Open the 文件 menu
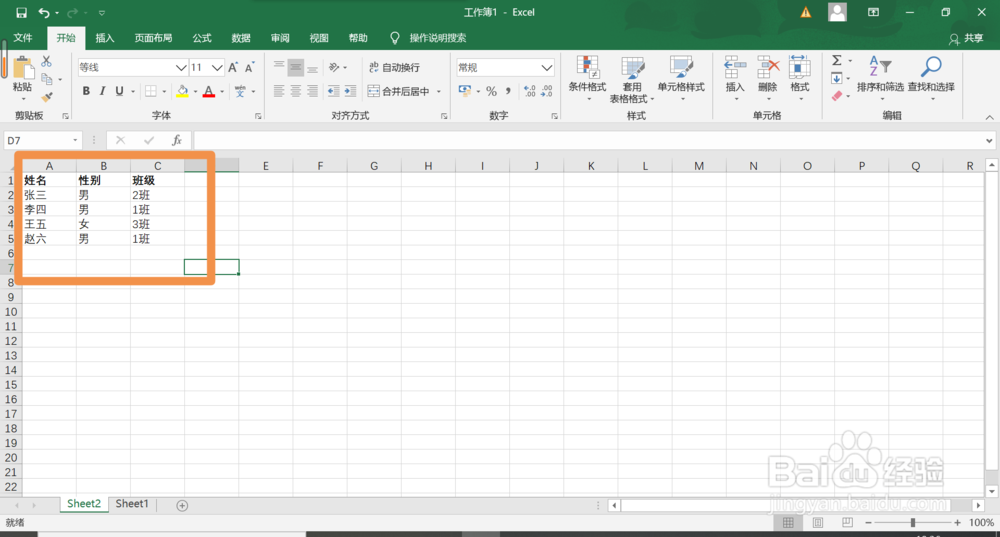The image size is (1000, 537). [23, 38]
